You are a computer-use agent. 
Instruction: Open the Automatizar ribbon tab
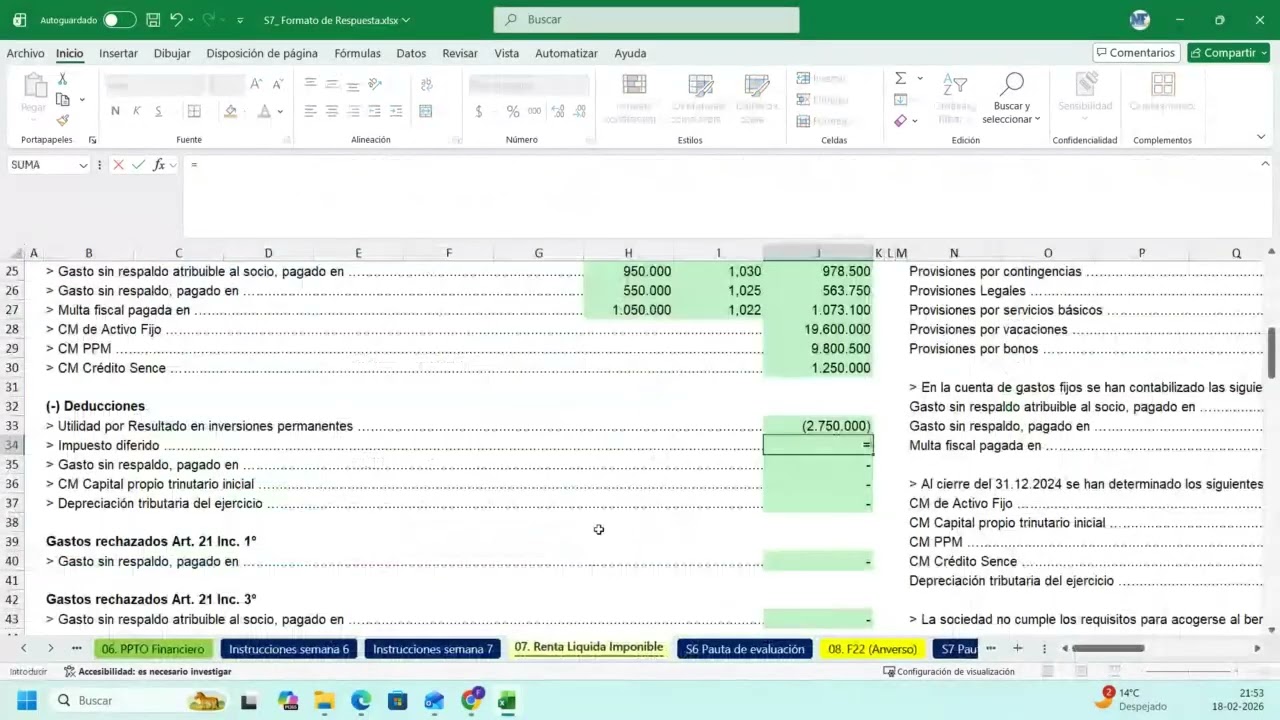click(x=566, y=54)
